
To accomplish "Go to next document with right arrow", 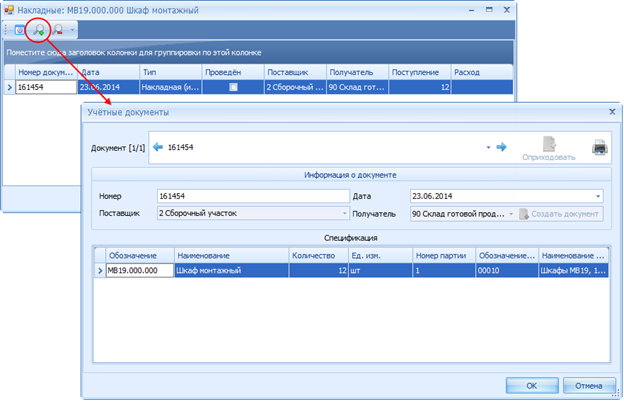I will 502,147.
